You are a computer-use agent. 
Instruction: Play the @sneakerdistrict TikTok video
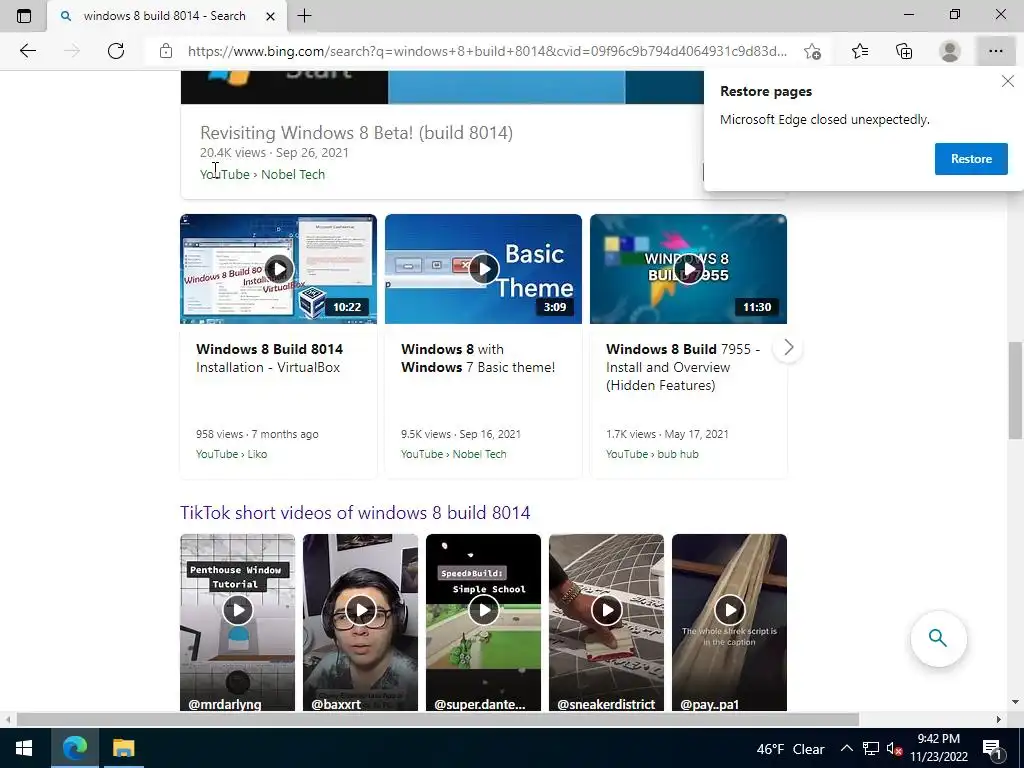607,610
